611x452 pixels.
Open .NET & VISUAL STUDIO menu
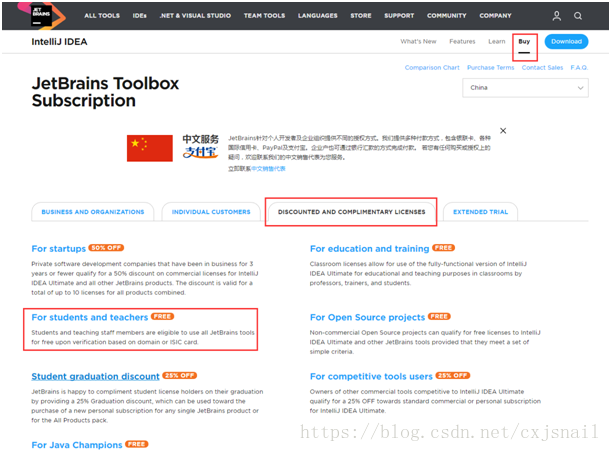point(195,16)
